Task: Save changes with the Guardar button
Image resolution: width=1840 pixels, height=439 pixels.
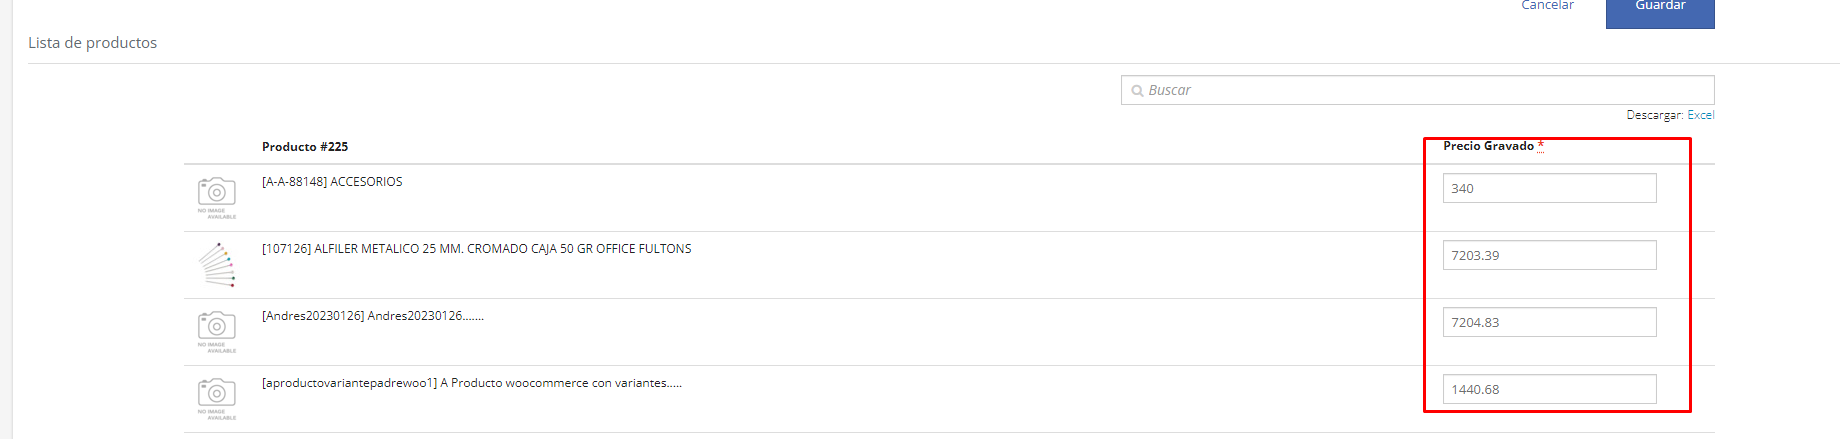Action: pyautogui.click(x=1660, y=10)
